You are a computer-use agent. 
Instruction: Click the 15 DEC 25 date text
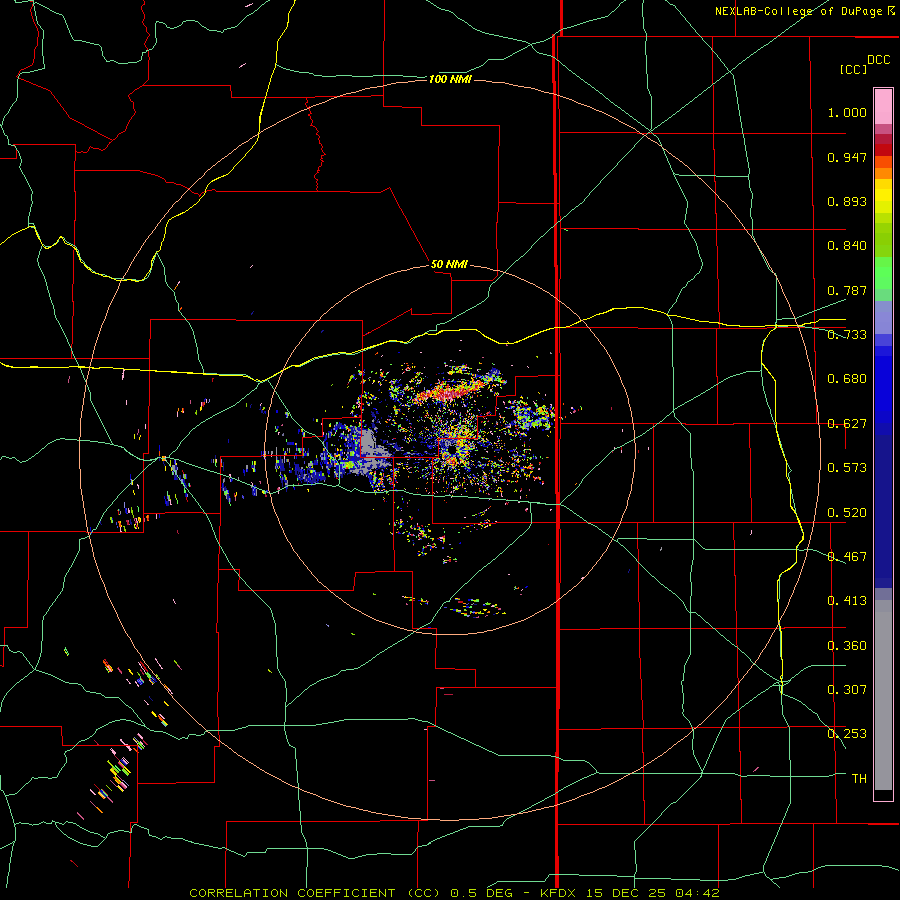[x=626, y=893]
